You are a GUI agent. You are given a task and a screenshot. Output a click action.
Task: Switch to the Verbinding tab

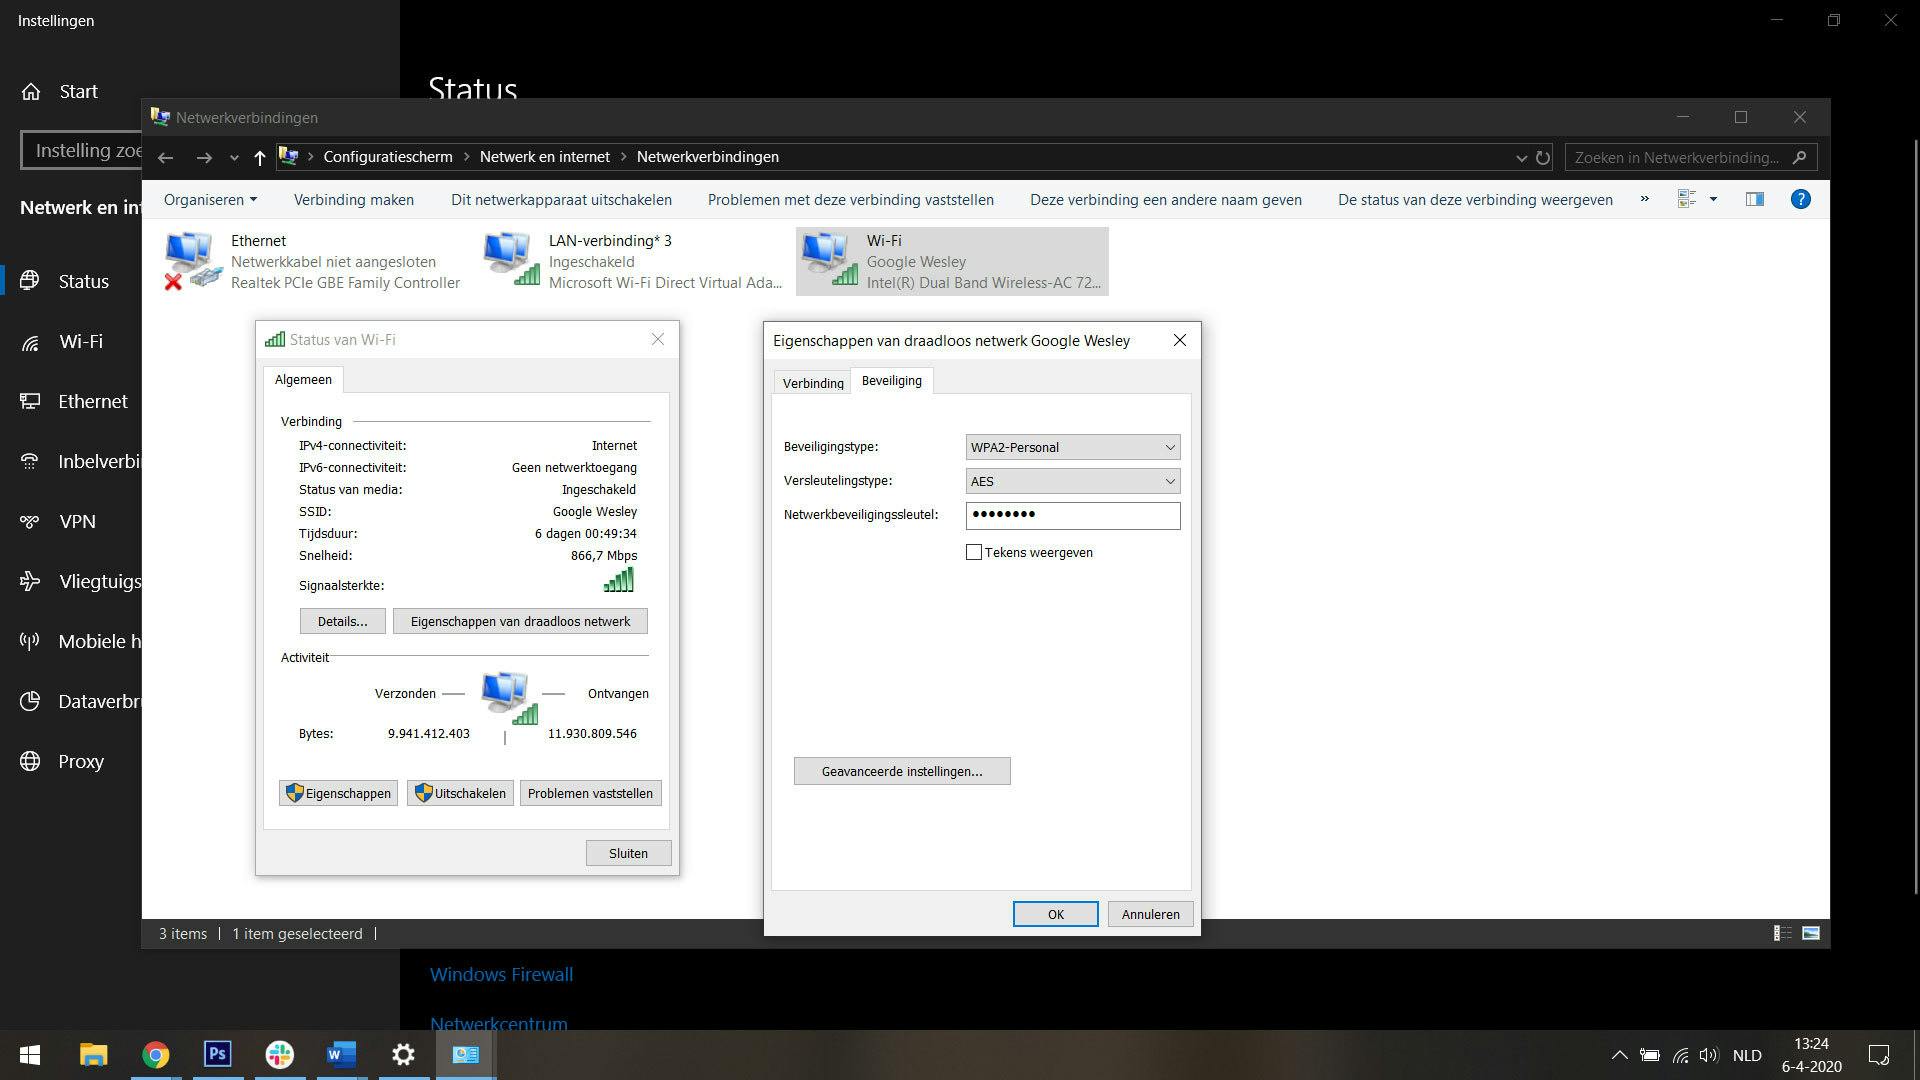[812, 383]
